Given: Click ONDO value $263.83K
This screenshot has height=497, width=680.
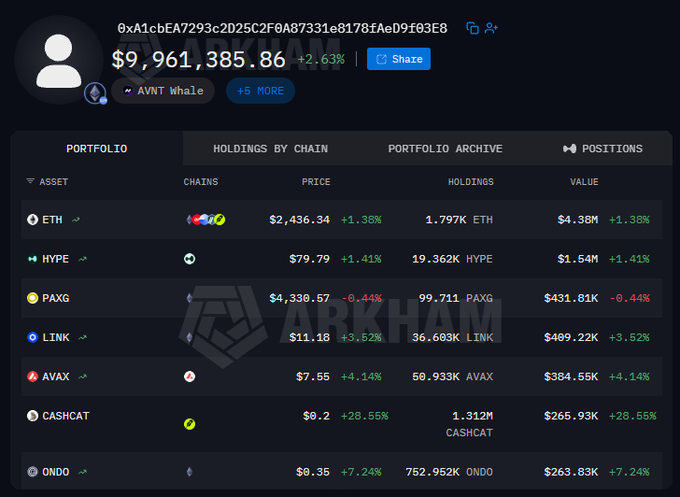Looking at the screenshot, I should tap(571, 472).
